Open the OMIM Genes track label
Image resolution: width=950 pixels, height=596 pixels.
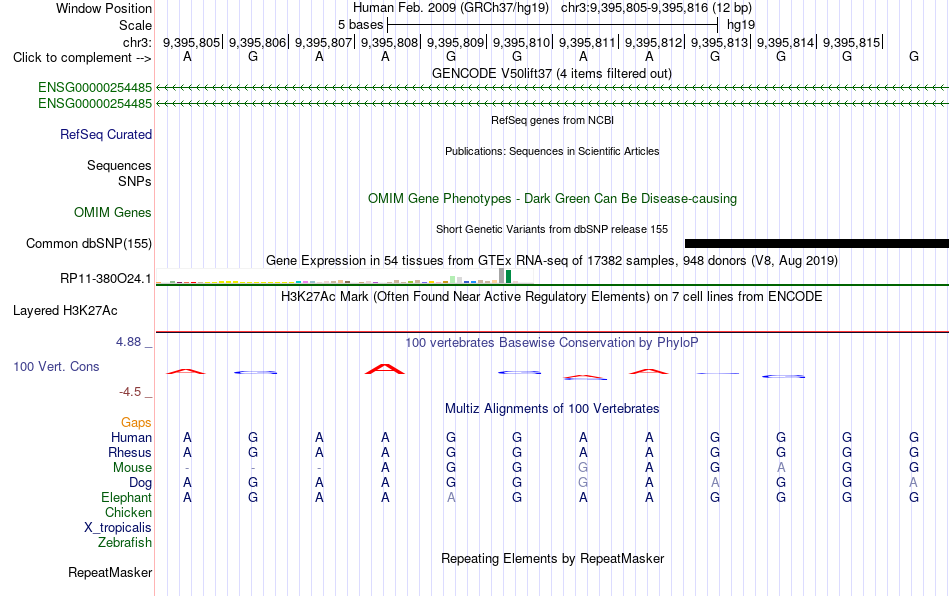click(113, 213)
